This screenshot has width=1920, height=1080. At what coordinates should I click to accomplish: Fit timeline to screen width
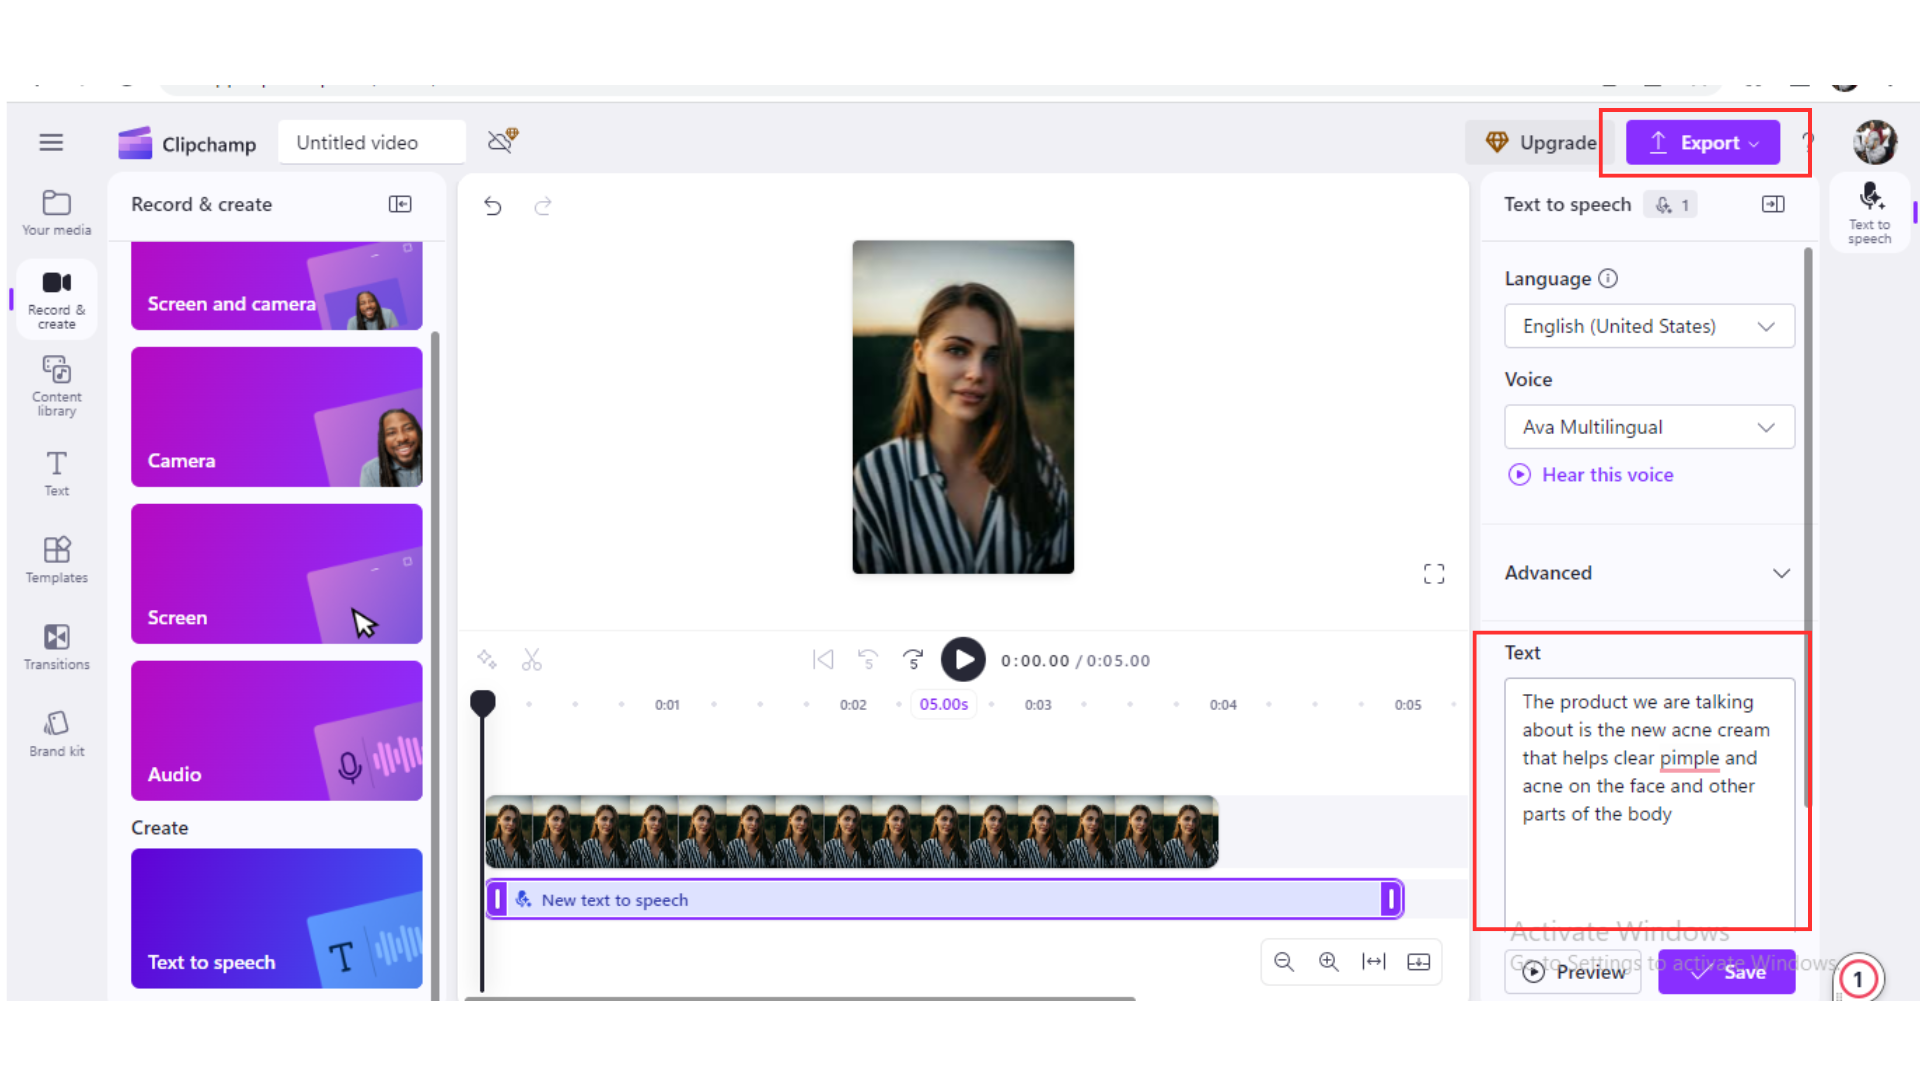(x=1374, y=962)
